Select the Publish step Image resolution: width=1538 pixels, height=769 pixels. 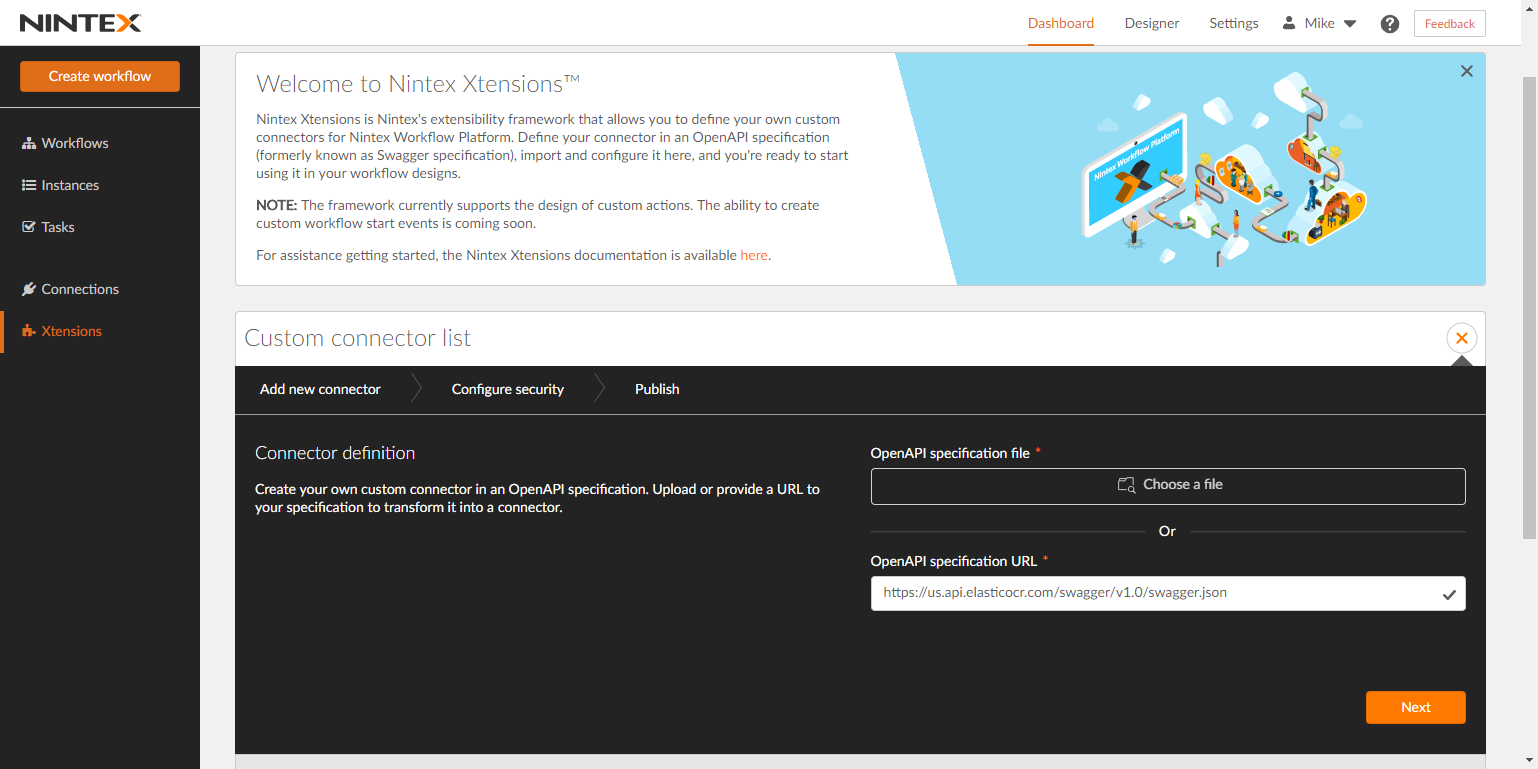point(657,389)
